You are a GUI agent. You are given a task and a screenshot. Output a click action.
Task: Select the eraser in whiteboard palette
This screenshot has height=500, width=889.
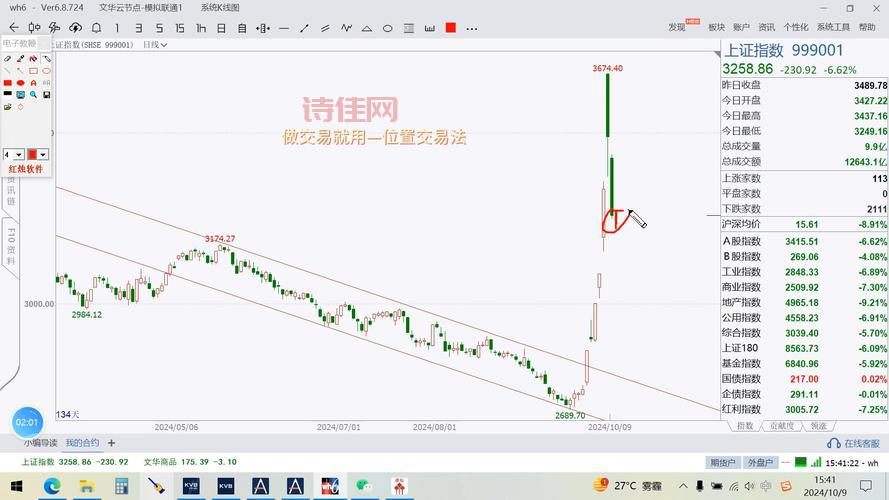(x=7, y=58)
